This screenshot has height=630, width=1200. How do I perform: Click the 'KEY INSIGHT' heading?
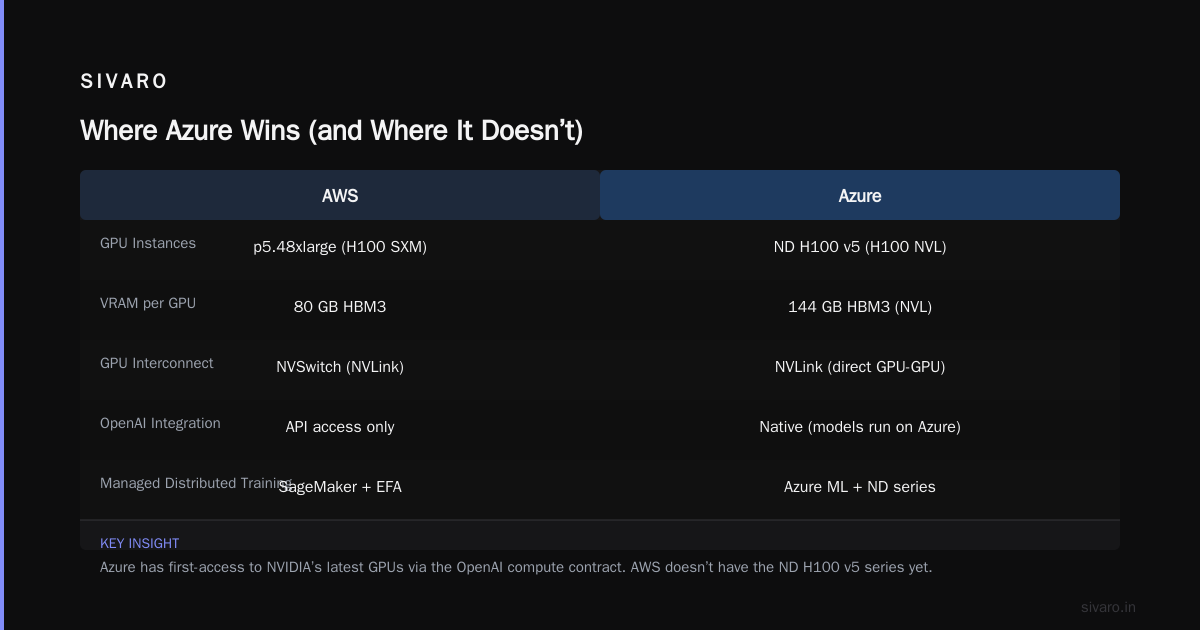click(140, 543)
